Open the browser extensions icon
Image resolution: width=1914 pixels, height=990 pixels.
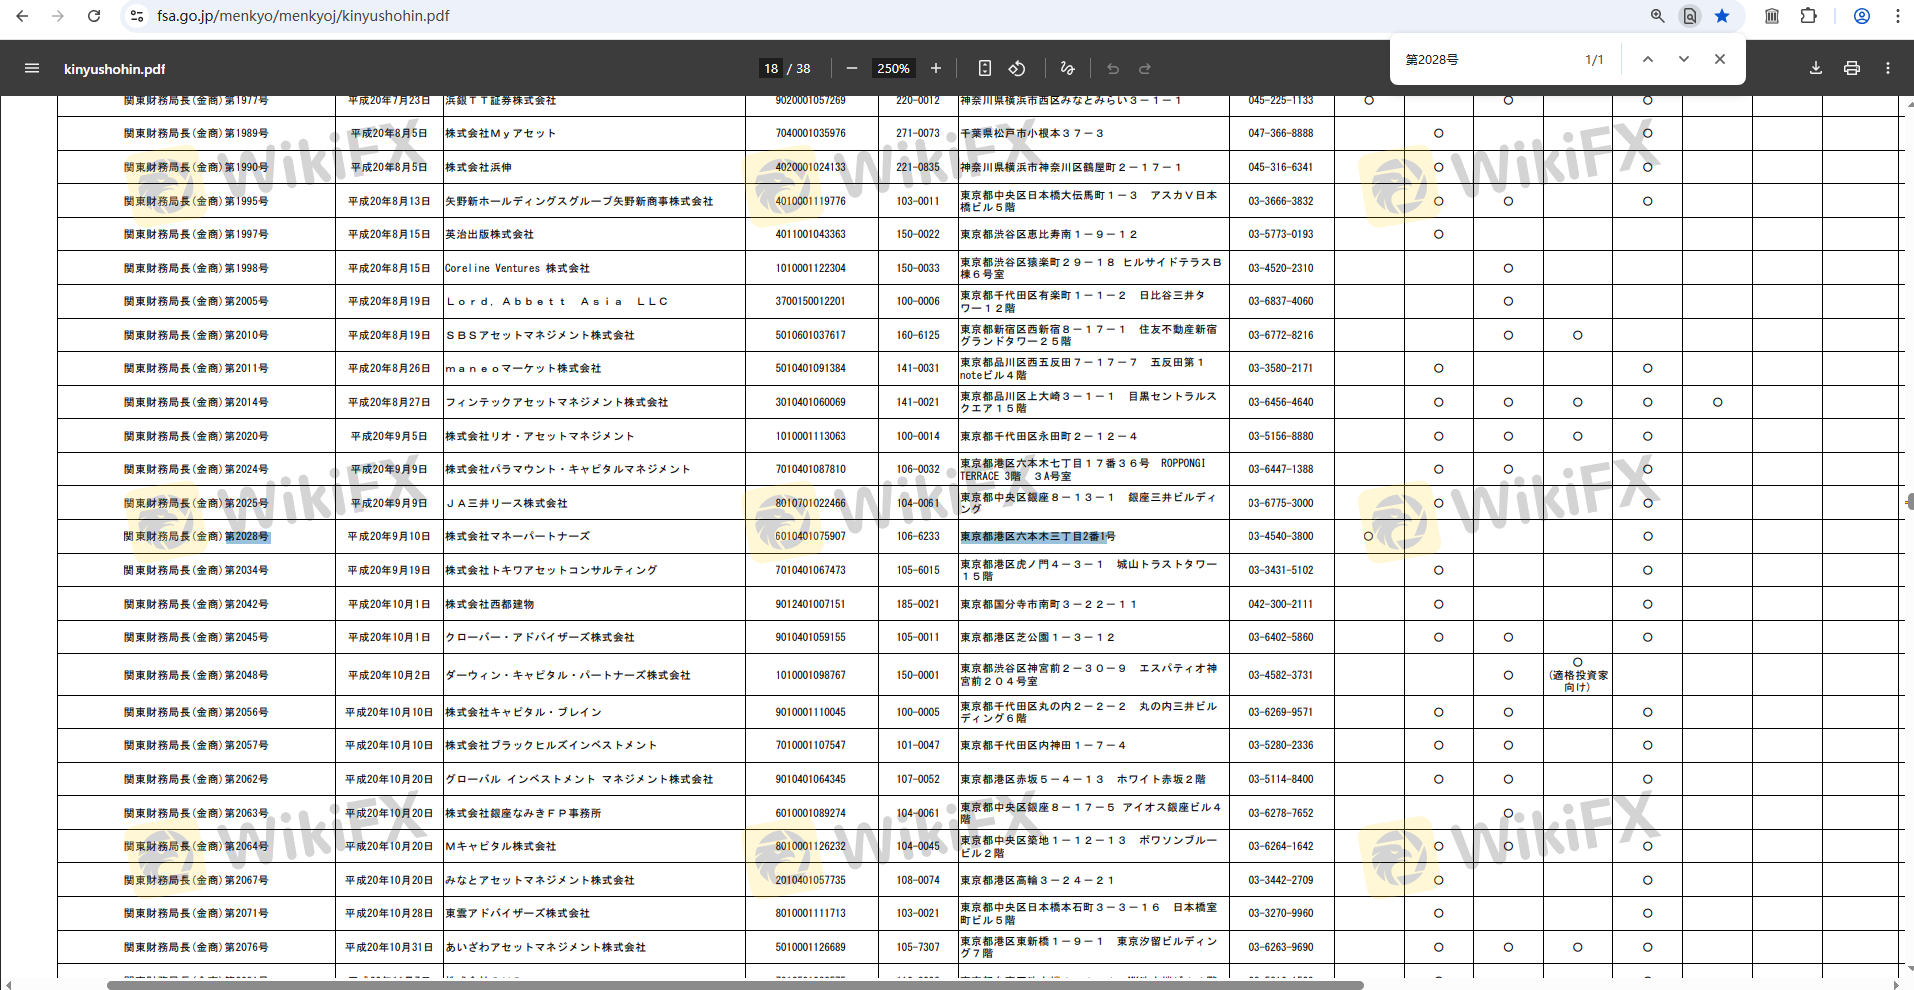click(x=1808, y=16)
